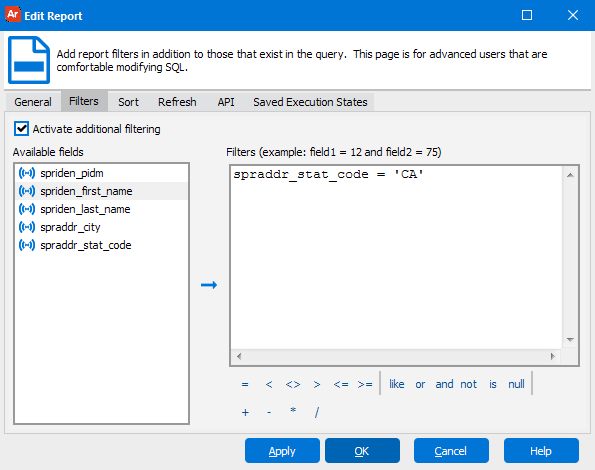Open the Saved Execution States tab
Image resolution: width=595 pixels, height=470 pixels.
[310, 102]
